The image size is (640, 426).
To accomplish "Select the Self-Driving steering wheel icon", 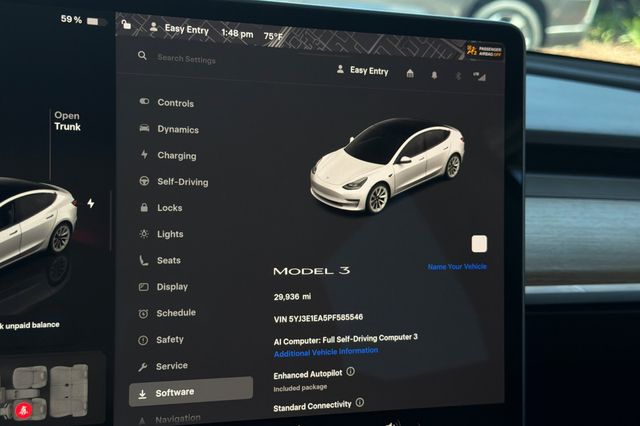I will click(144, 182).
